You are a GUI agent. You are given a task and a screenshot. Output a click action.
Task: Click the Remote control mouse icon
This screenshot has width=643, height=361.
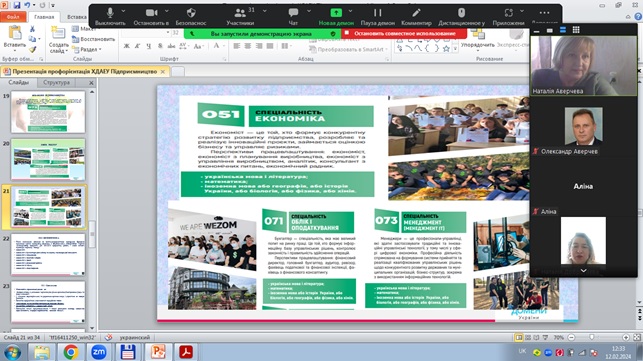pyautogui.click(x=461, y=16)
